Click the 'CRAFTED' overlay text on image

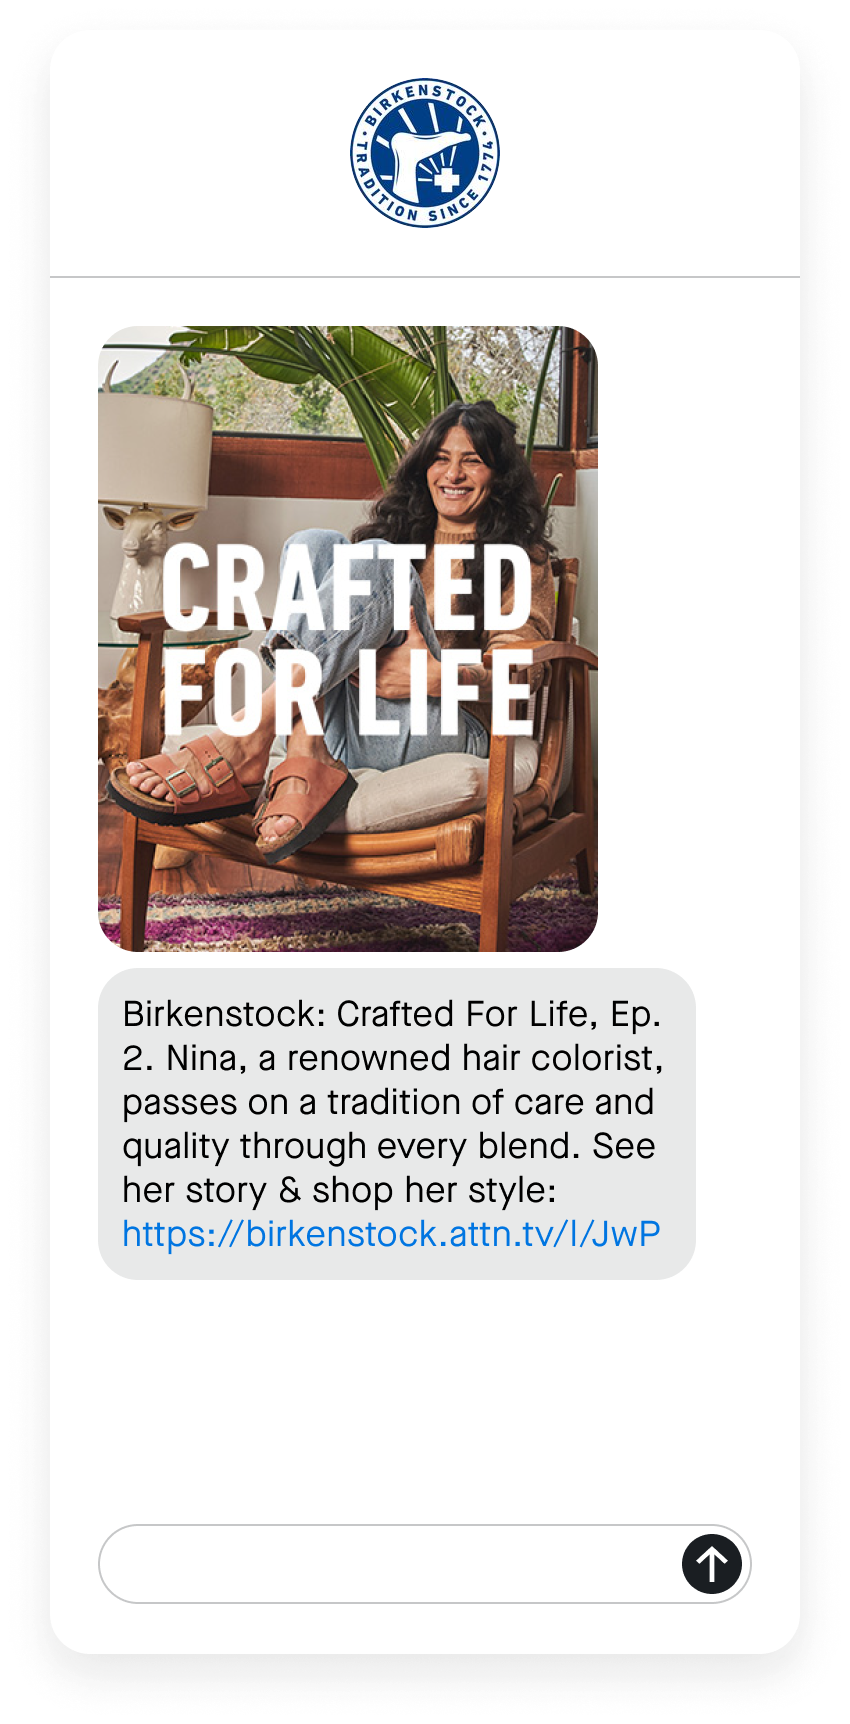coord(347,589)
